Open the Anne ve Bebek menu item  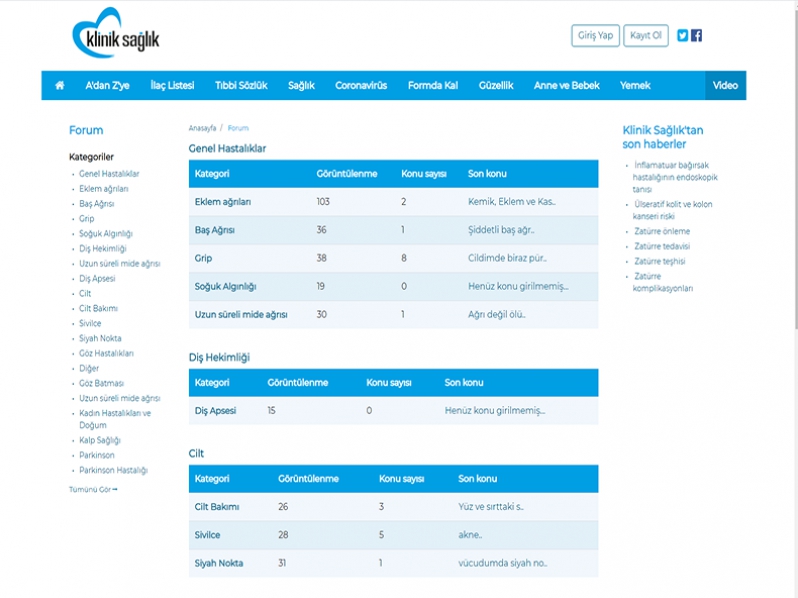coord(566,86)
